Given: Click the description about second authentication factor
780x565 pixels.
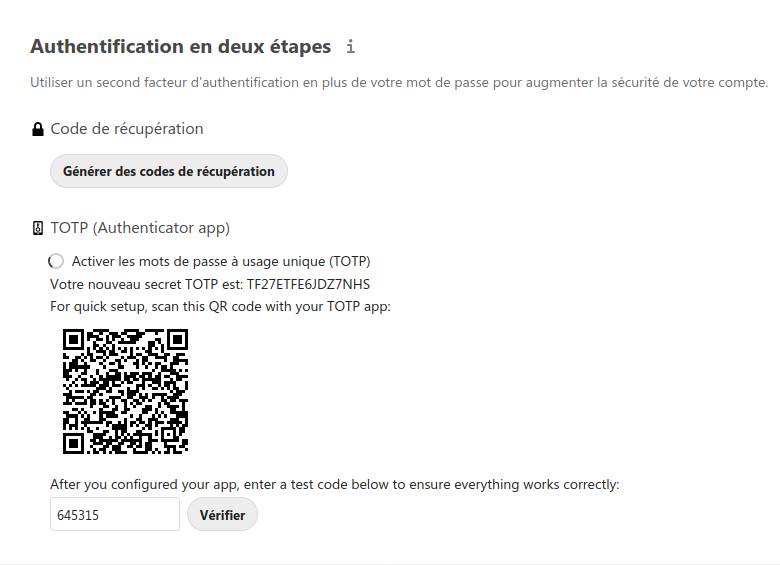Looking at the screenshot, I should click(399, 83).
